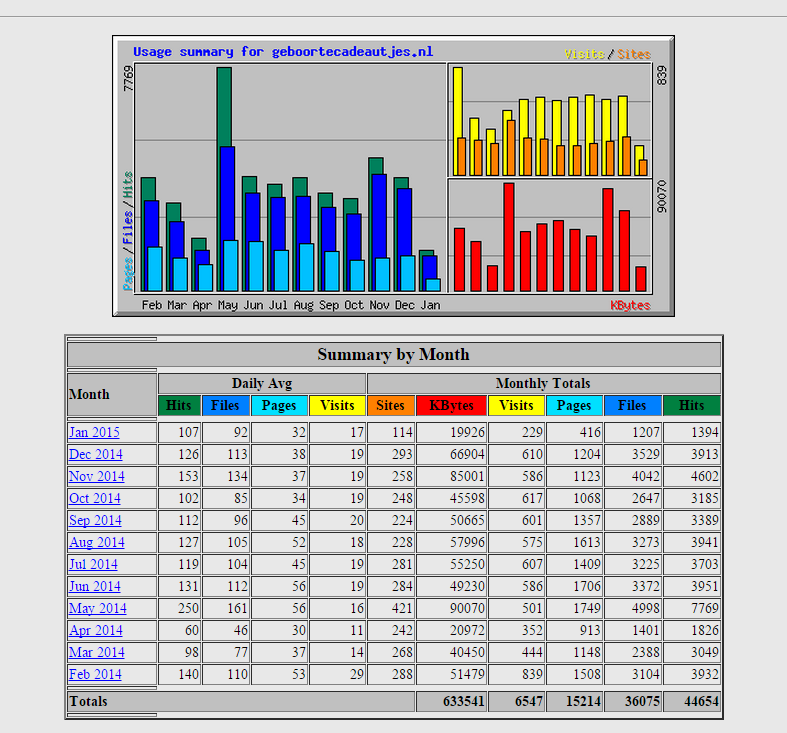Screen dimensions: 787x733
Task: Click the orange Sites header cell
Action: pos(391,406)
